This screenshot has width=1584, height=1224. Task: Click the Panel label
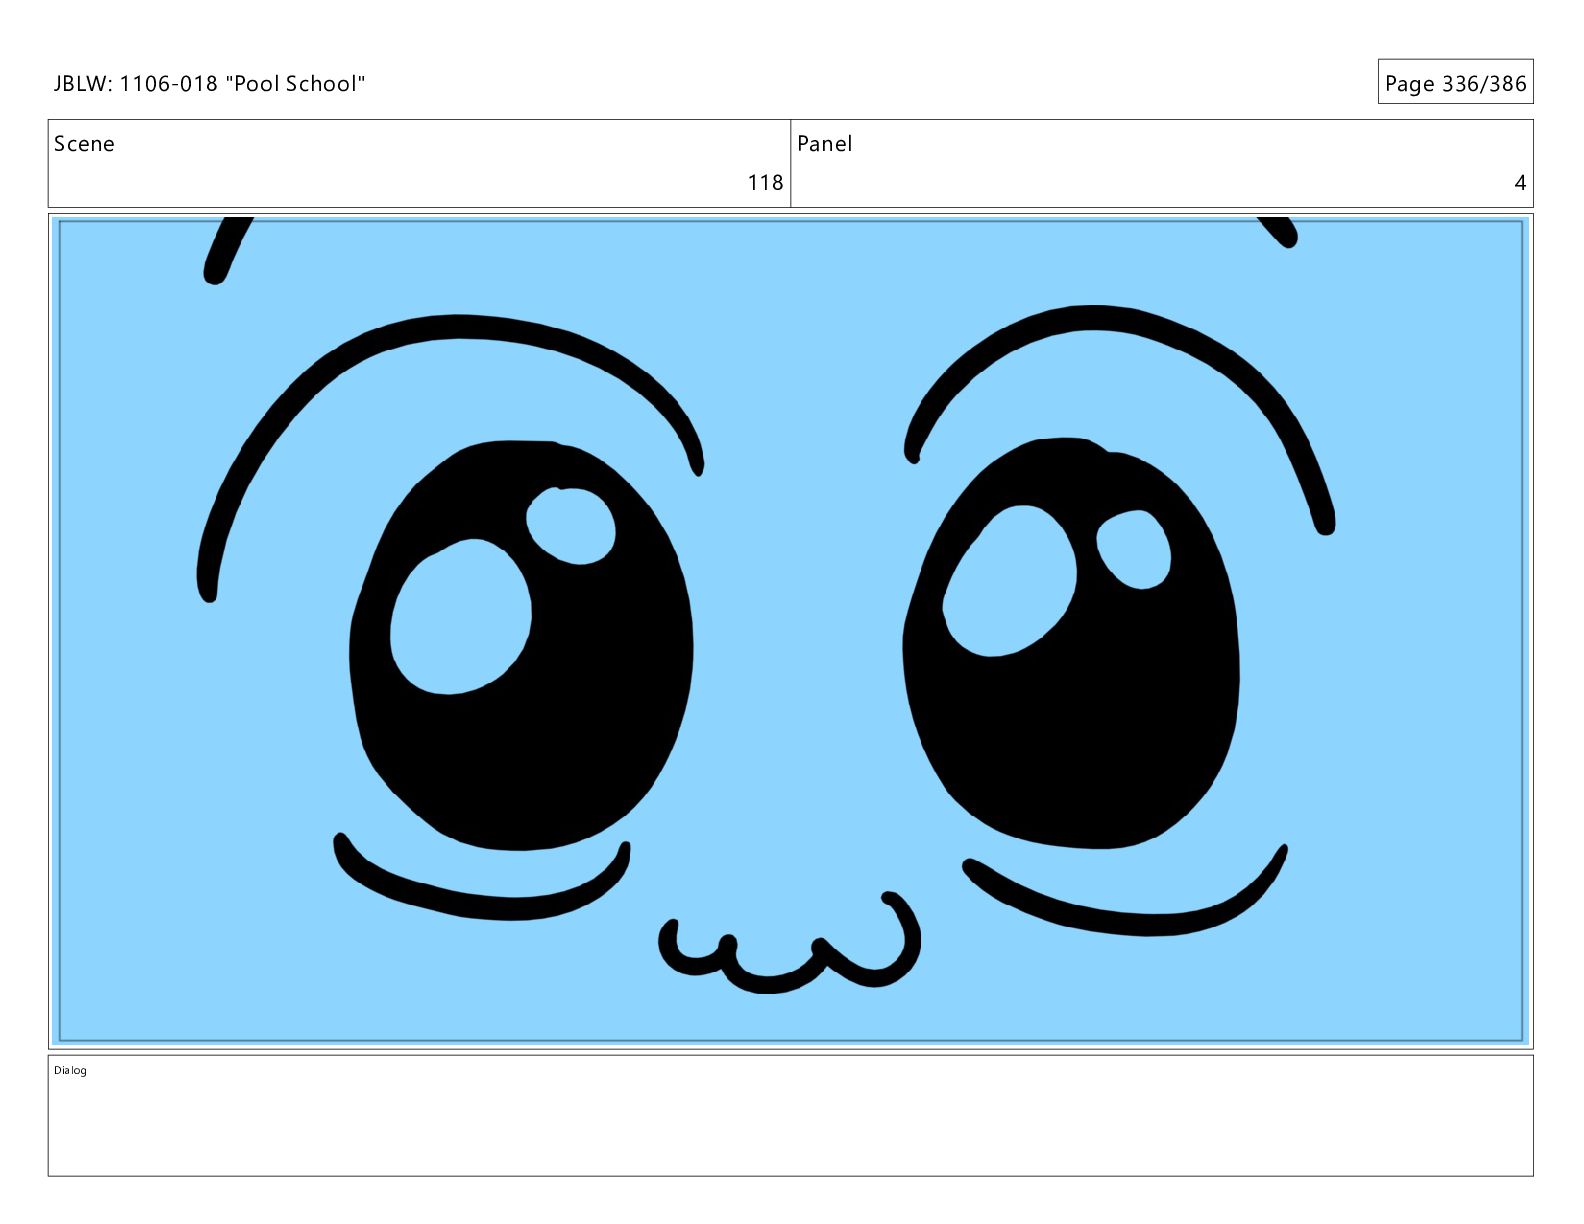(x=824, y=144)
